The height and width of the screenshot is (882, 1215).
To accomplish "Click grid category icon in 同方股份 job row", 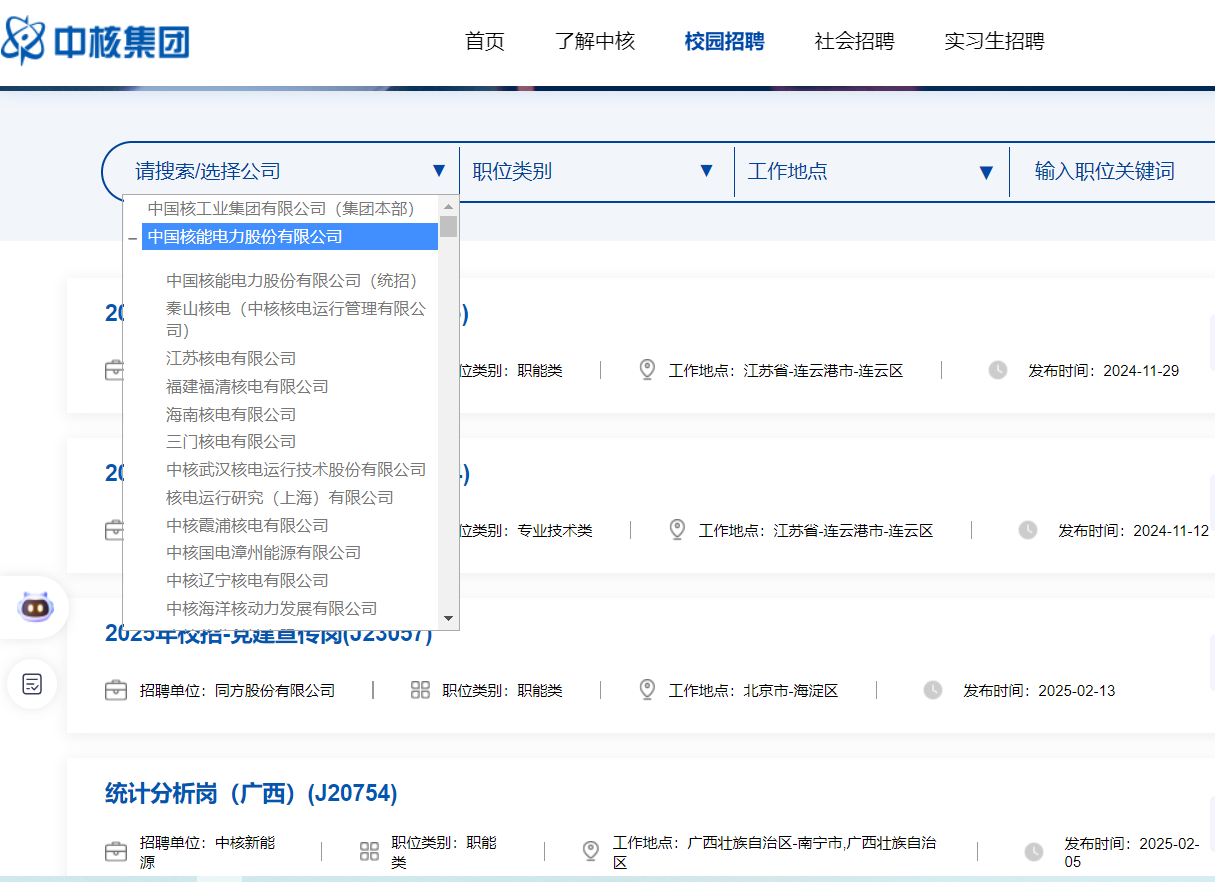I will tap(420, 690).
